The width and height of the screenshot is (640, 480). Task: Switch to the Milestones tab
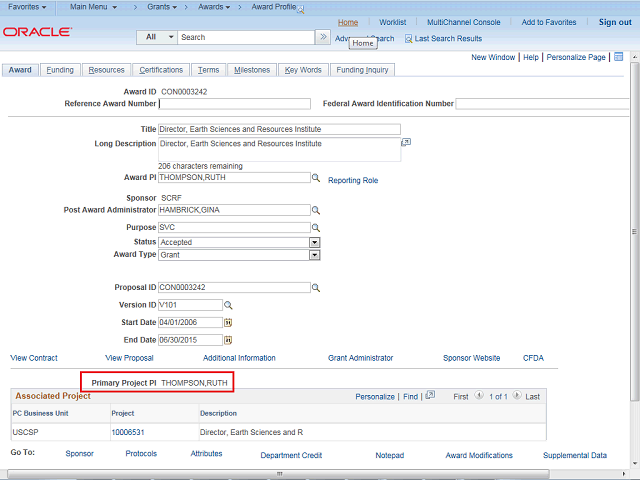point(251,70)
